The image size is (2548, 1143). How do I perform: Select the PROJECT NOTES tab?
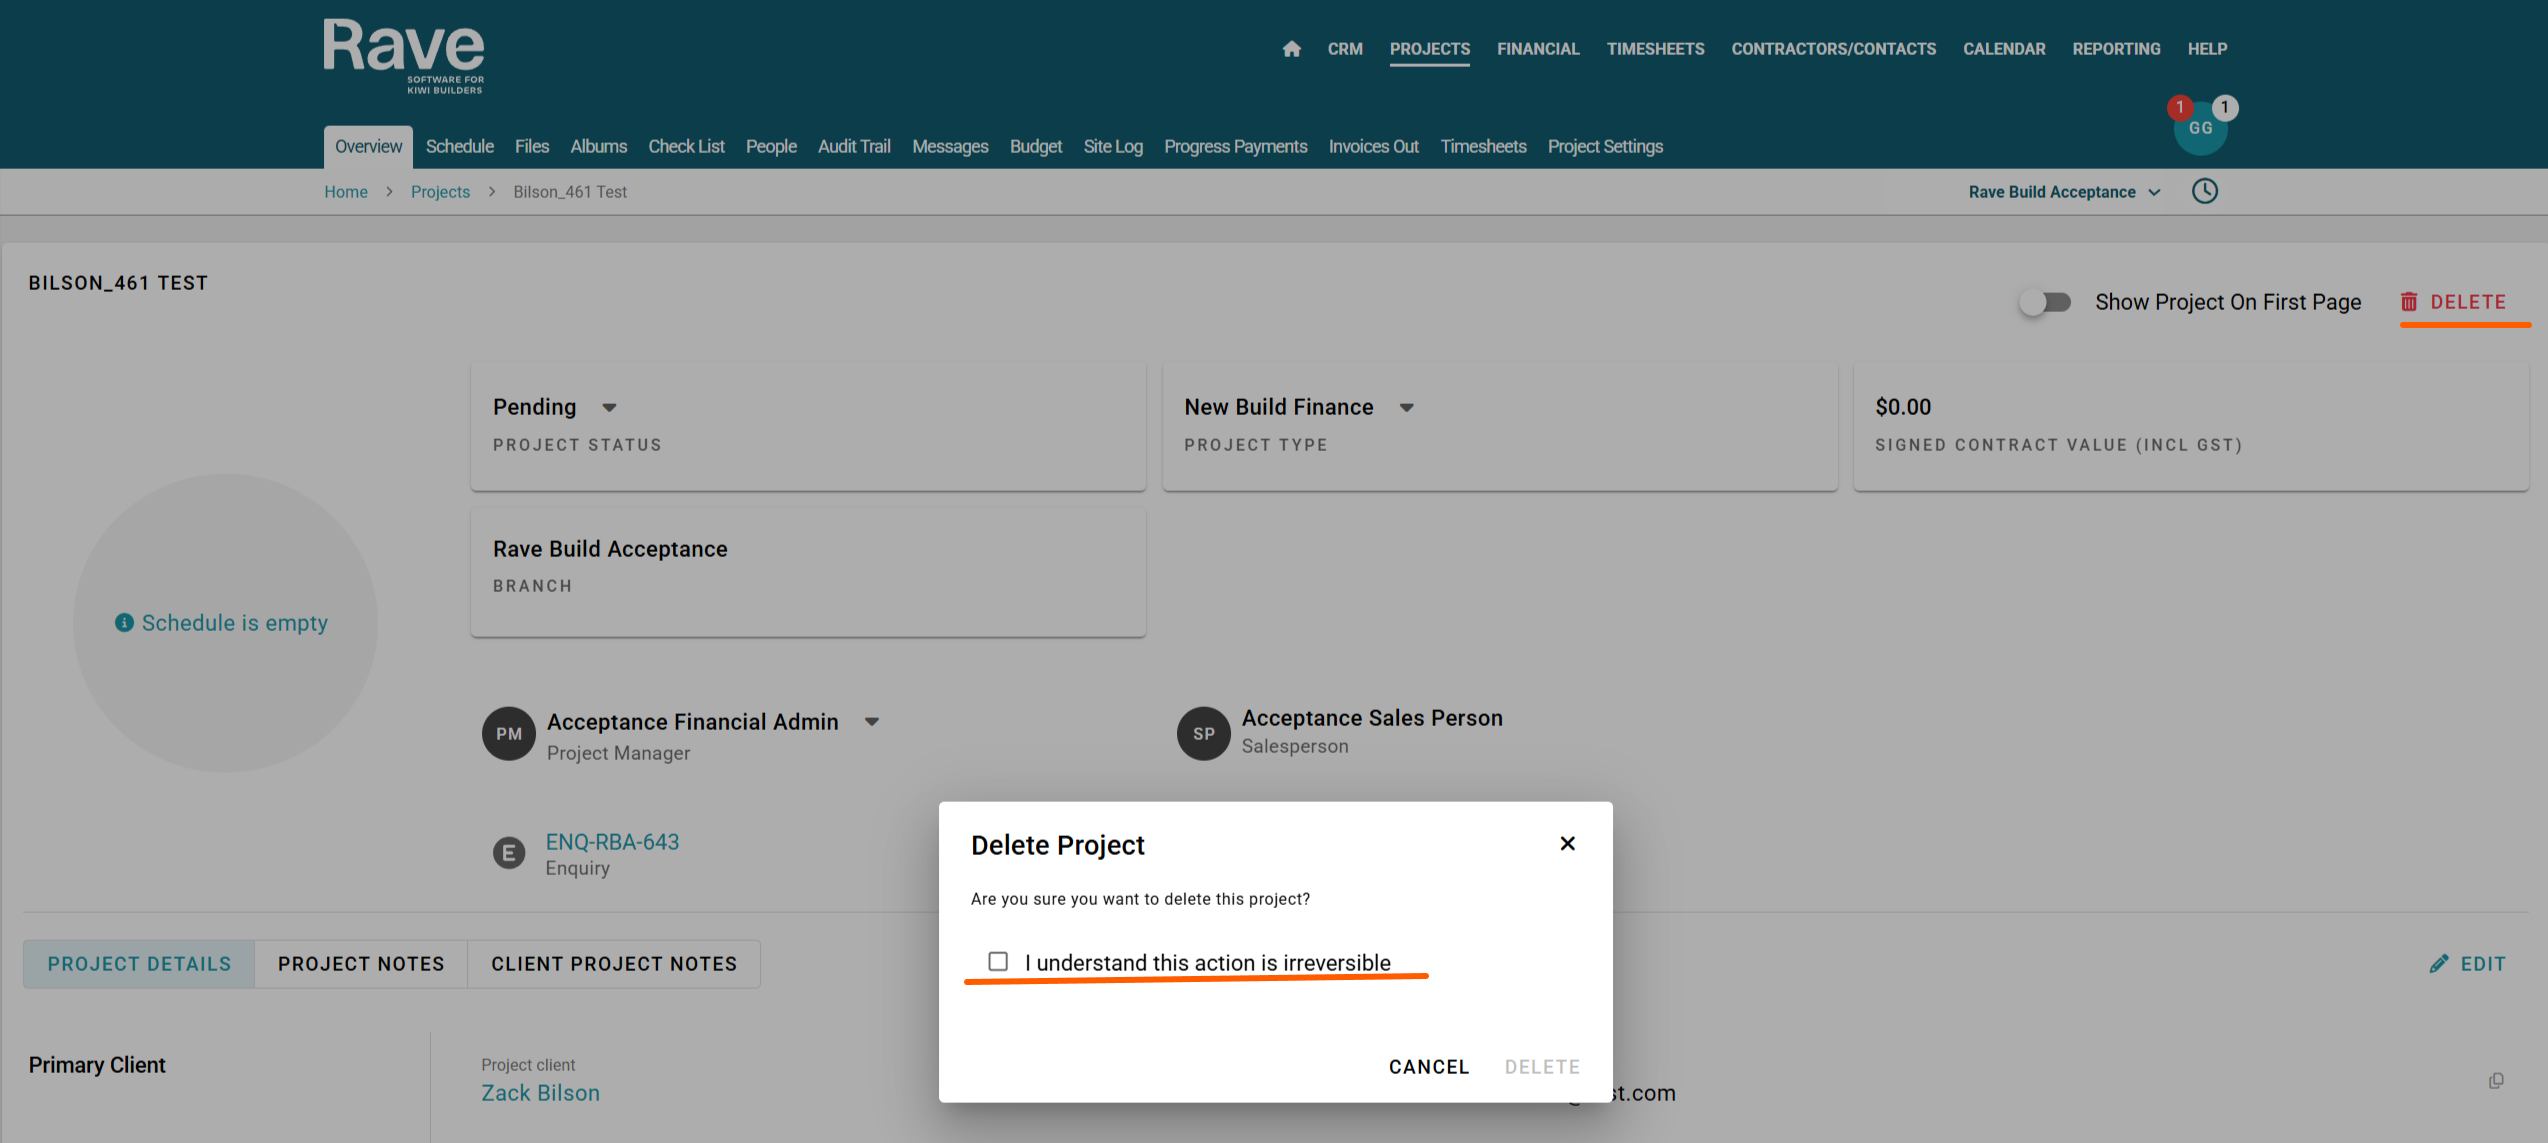[x=361, y=964]
